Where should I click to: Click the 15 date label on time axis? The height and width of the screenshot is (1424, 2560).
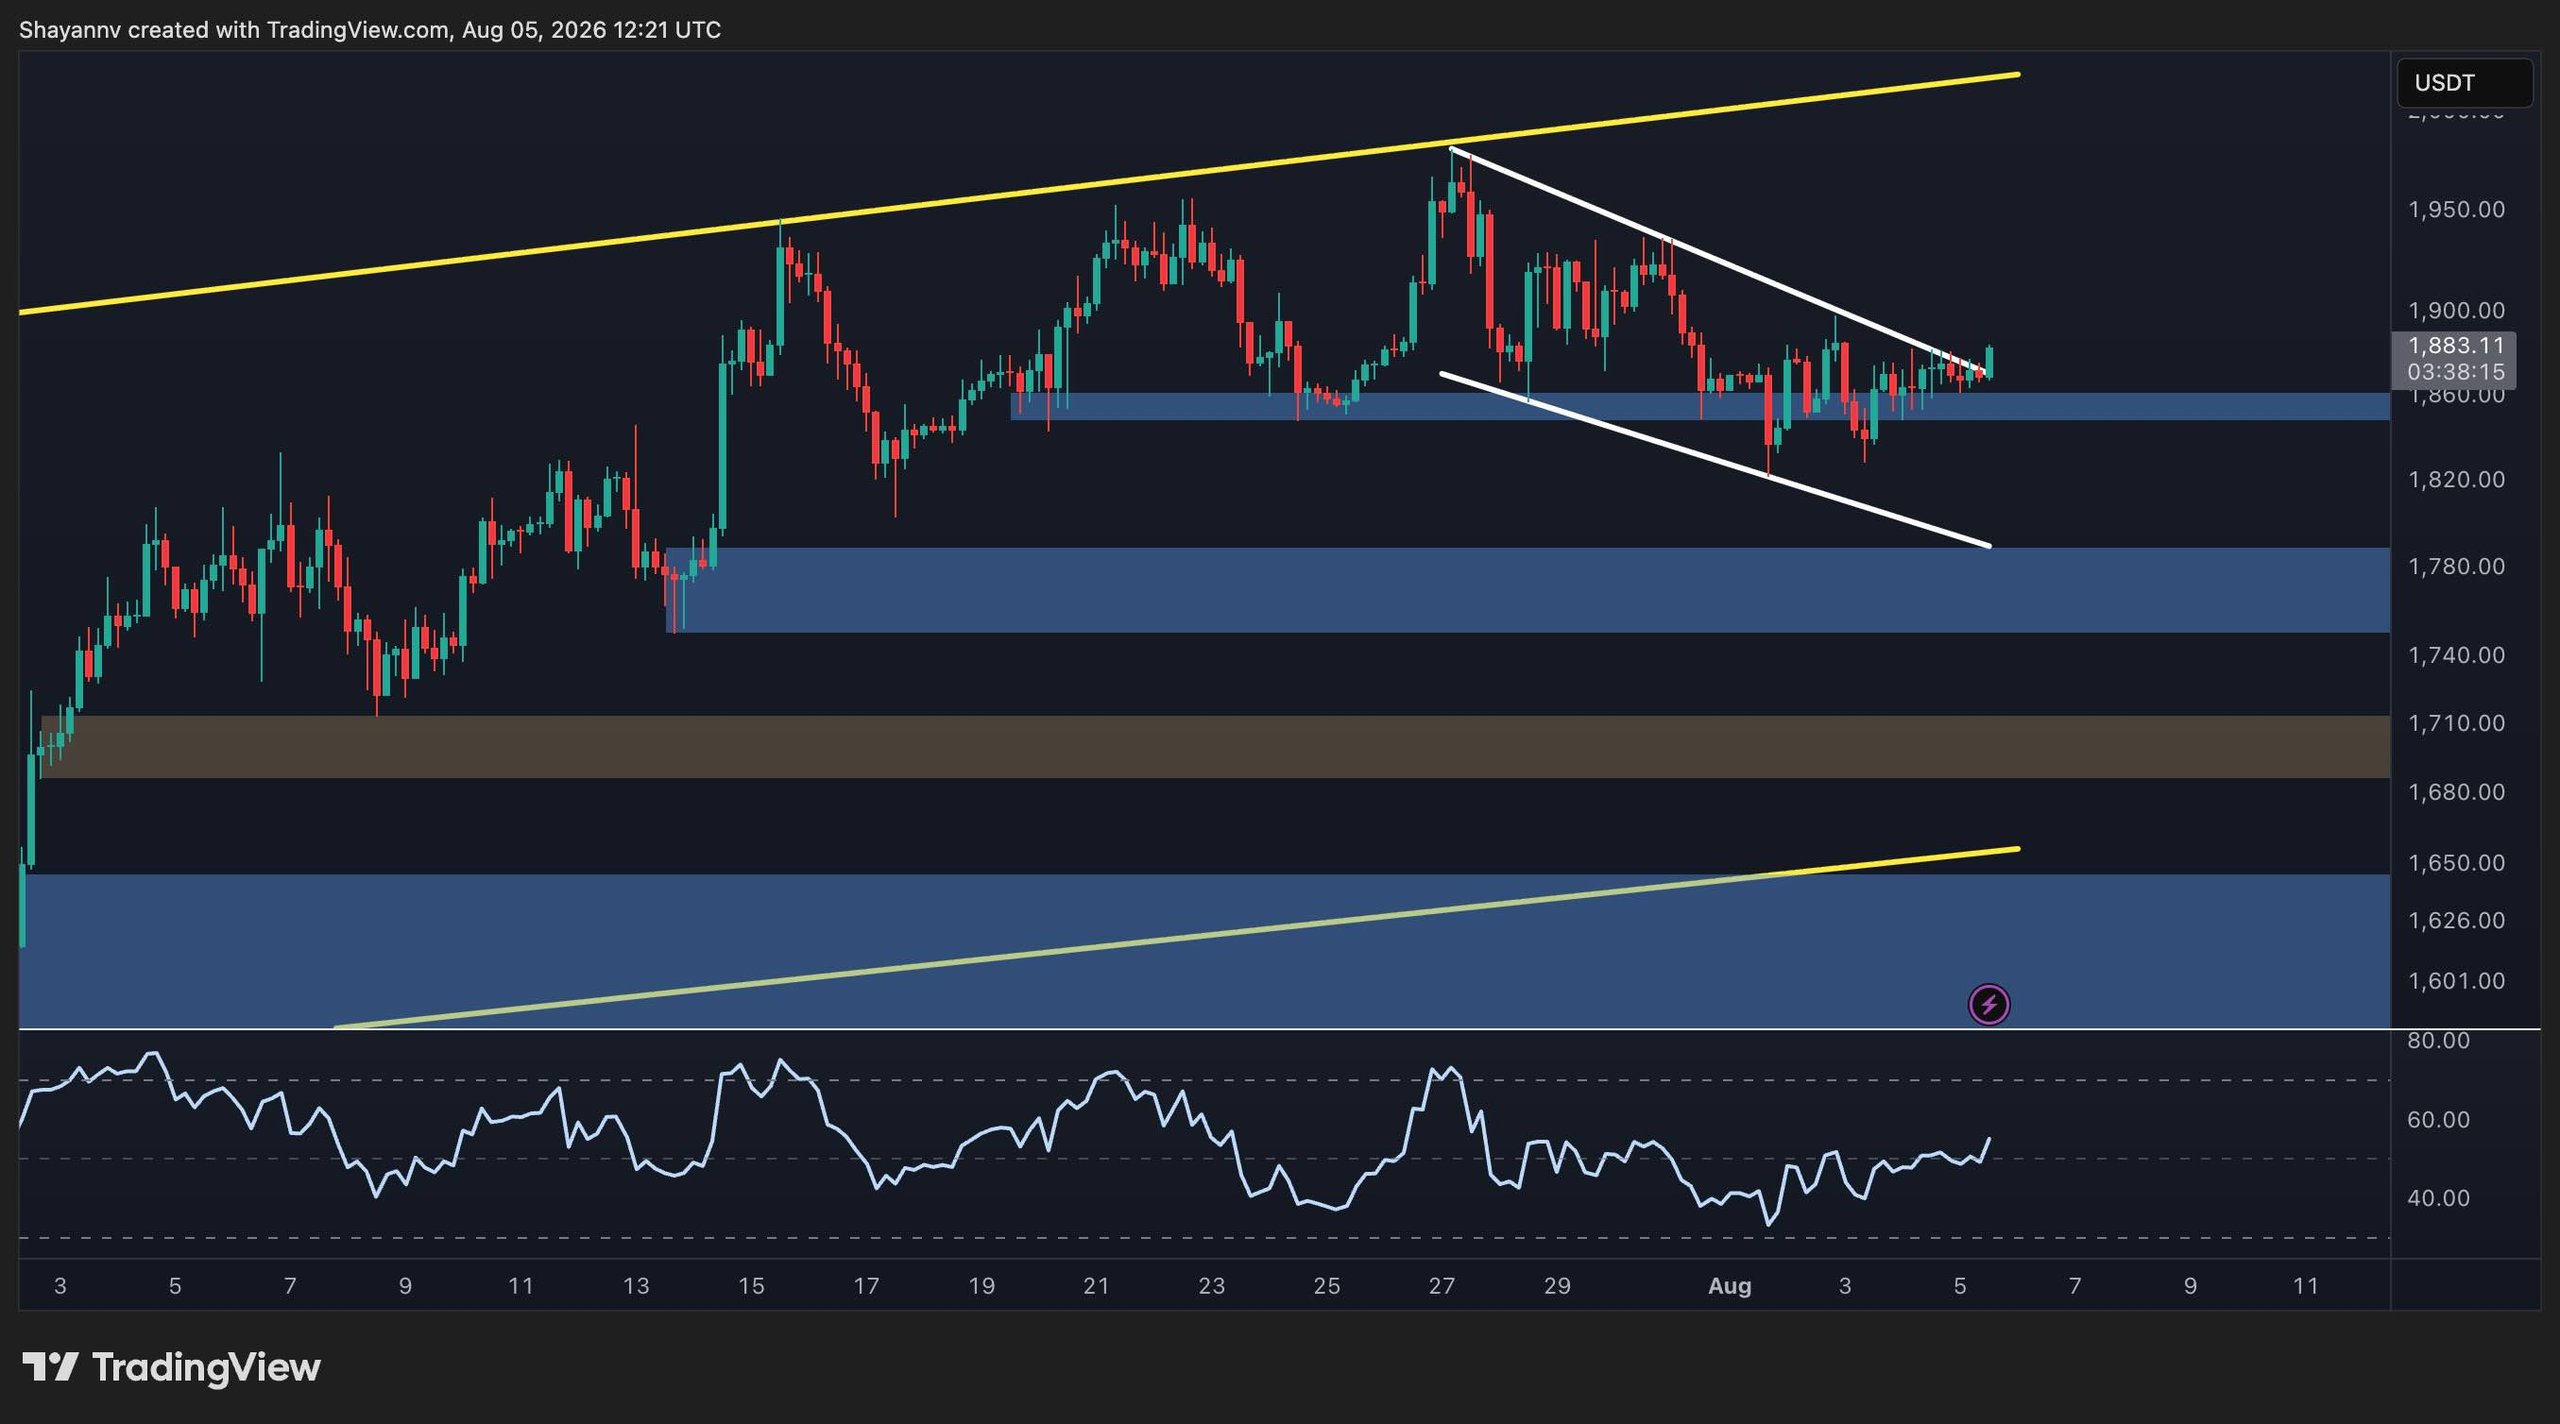tap(751, 1286)
